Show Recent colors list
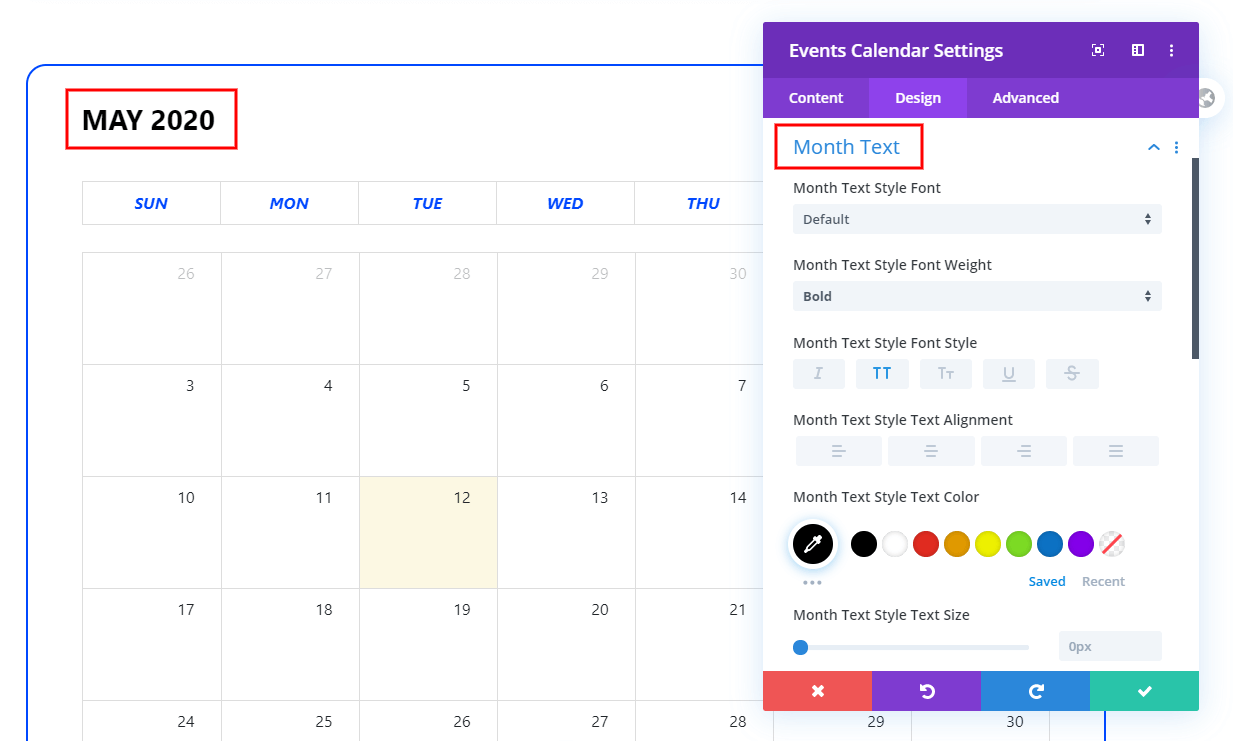 pos(1103,581)
